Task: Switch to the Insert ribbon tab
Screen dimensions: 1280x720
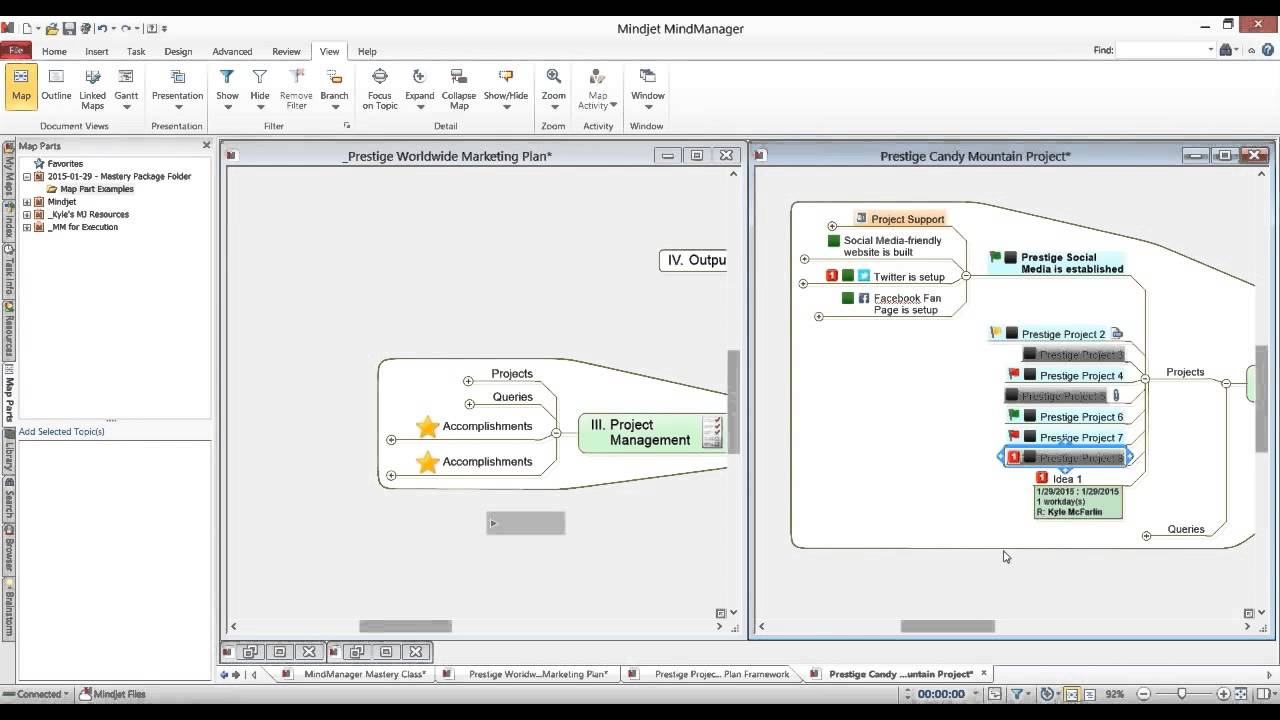Action: point(97,51)
